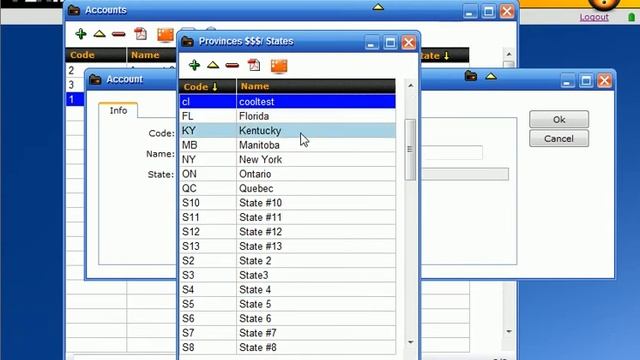Click the Provinces/States vertical scrollbar thumb
640x360 pixels.
click(x=410, y=149)
